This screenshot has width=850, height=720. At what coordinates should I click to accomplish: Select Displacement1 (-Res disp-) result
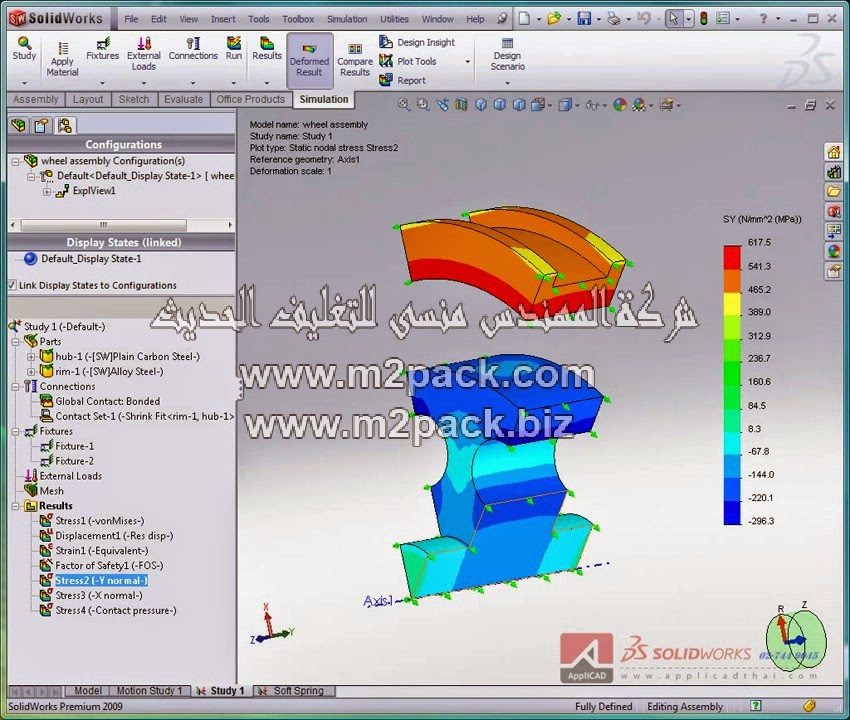point(114,536)
